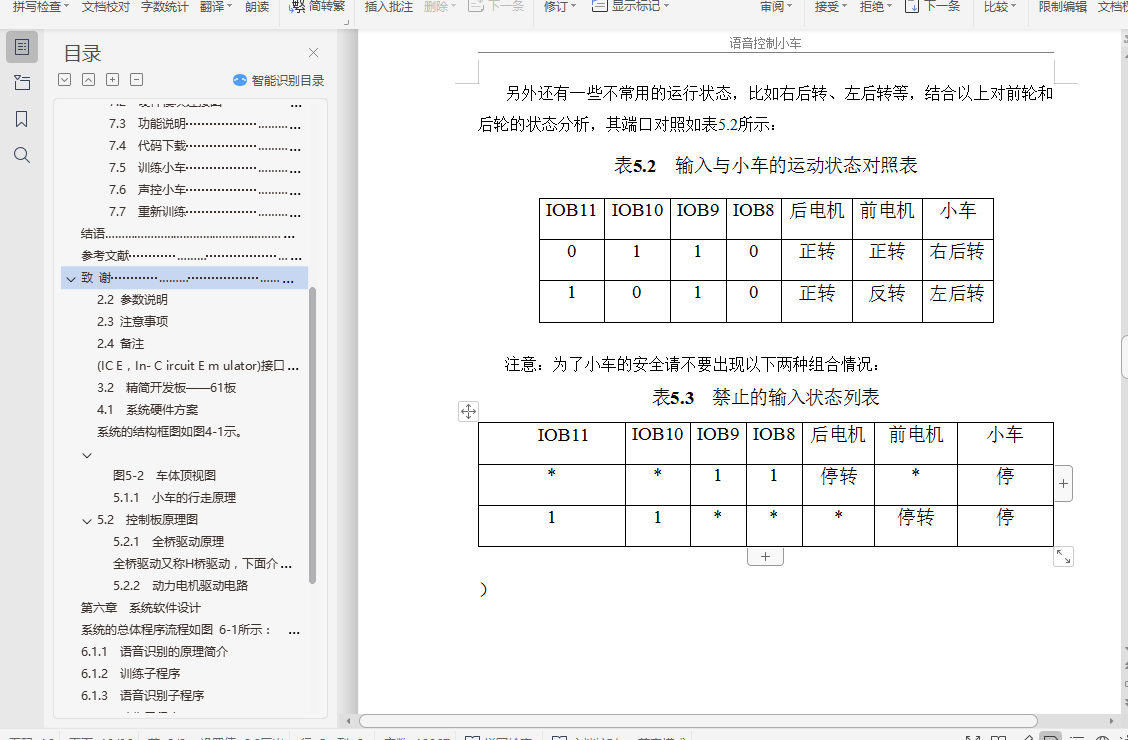Image resolution: width=1128 pixels, height=740 pixels.
Task: Select outline entry 5.1.1 小车的行走原理
Action: (x=175, y=498)
